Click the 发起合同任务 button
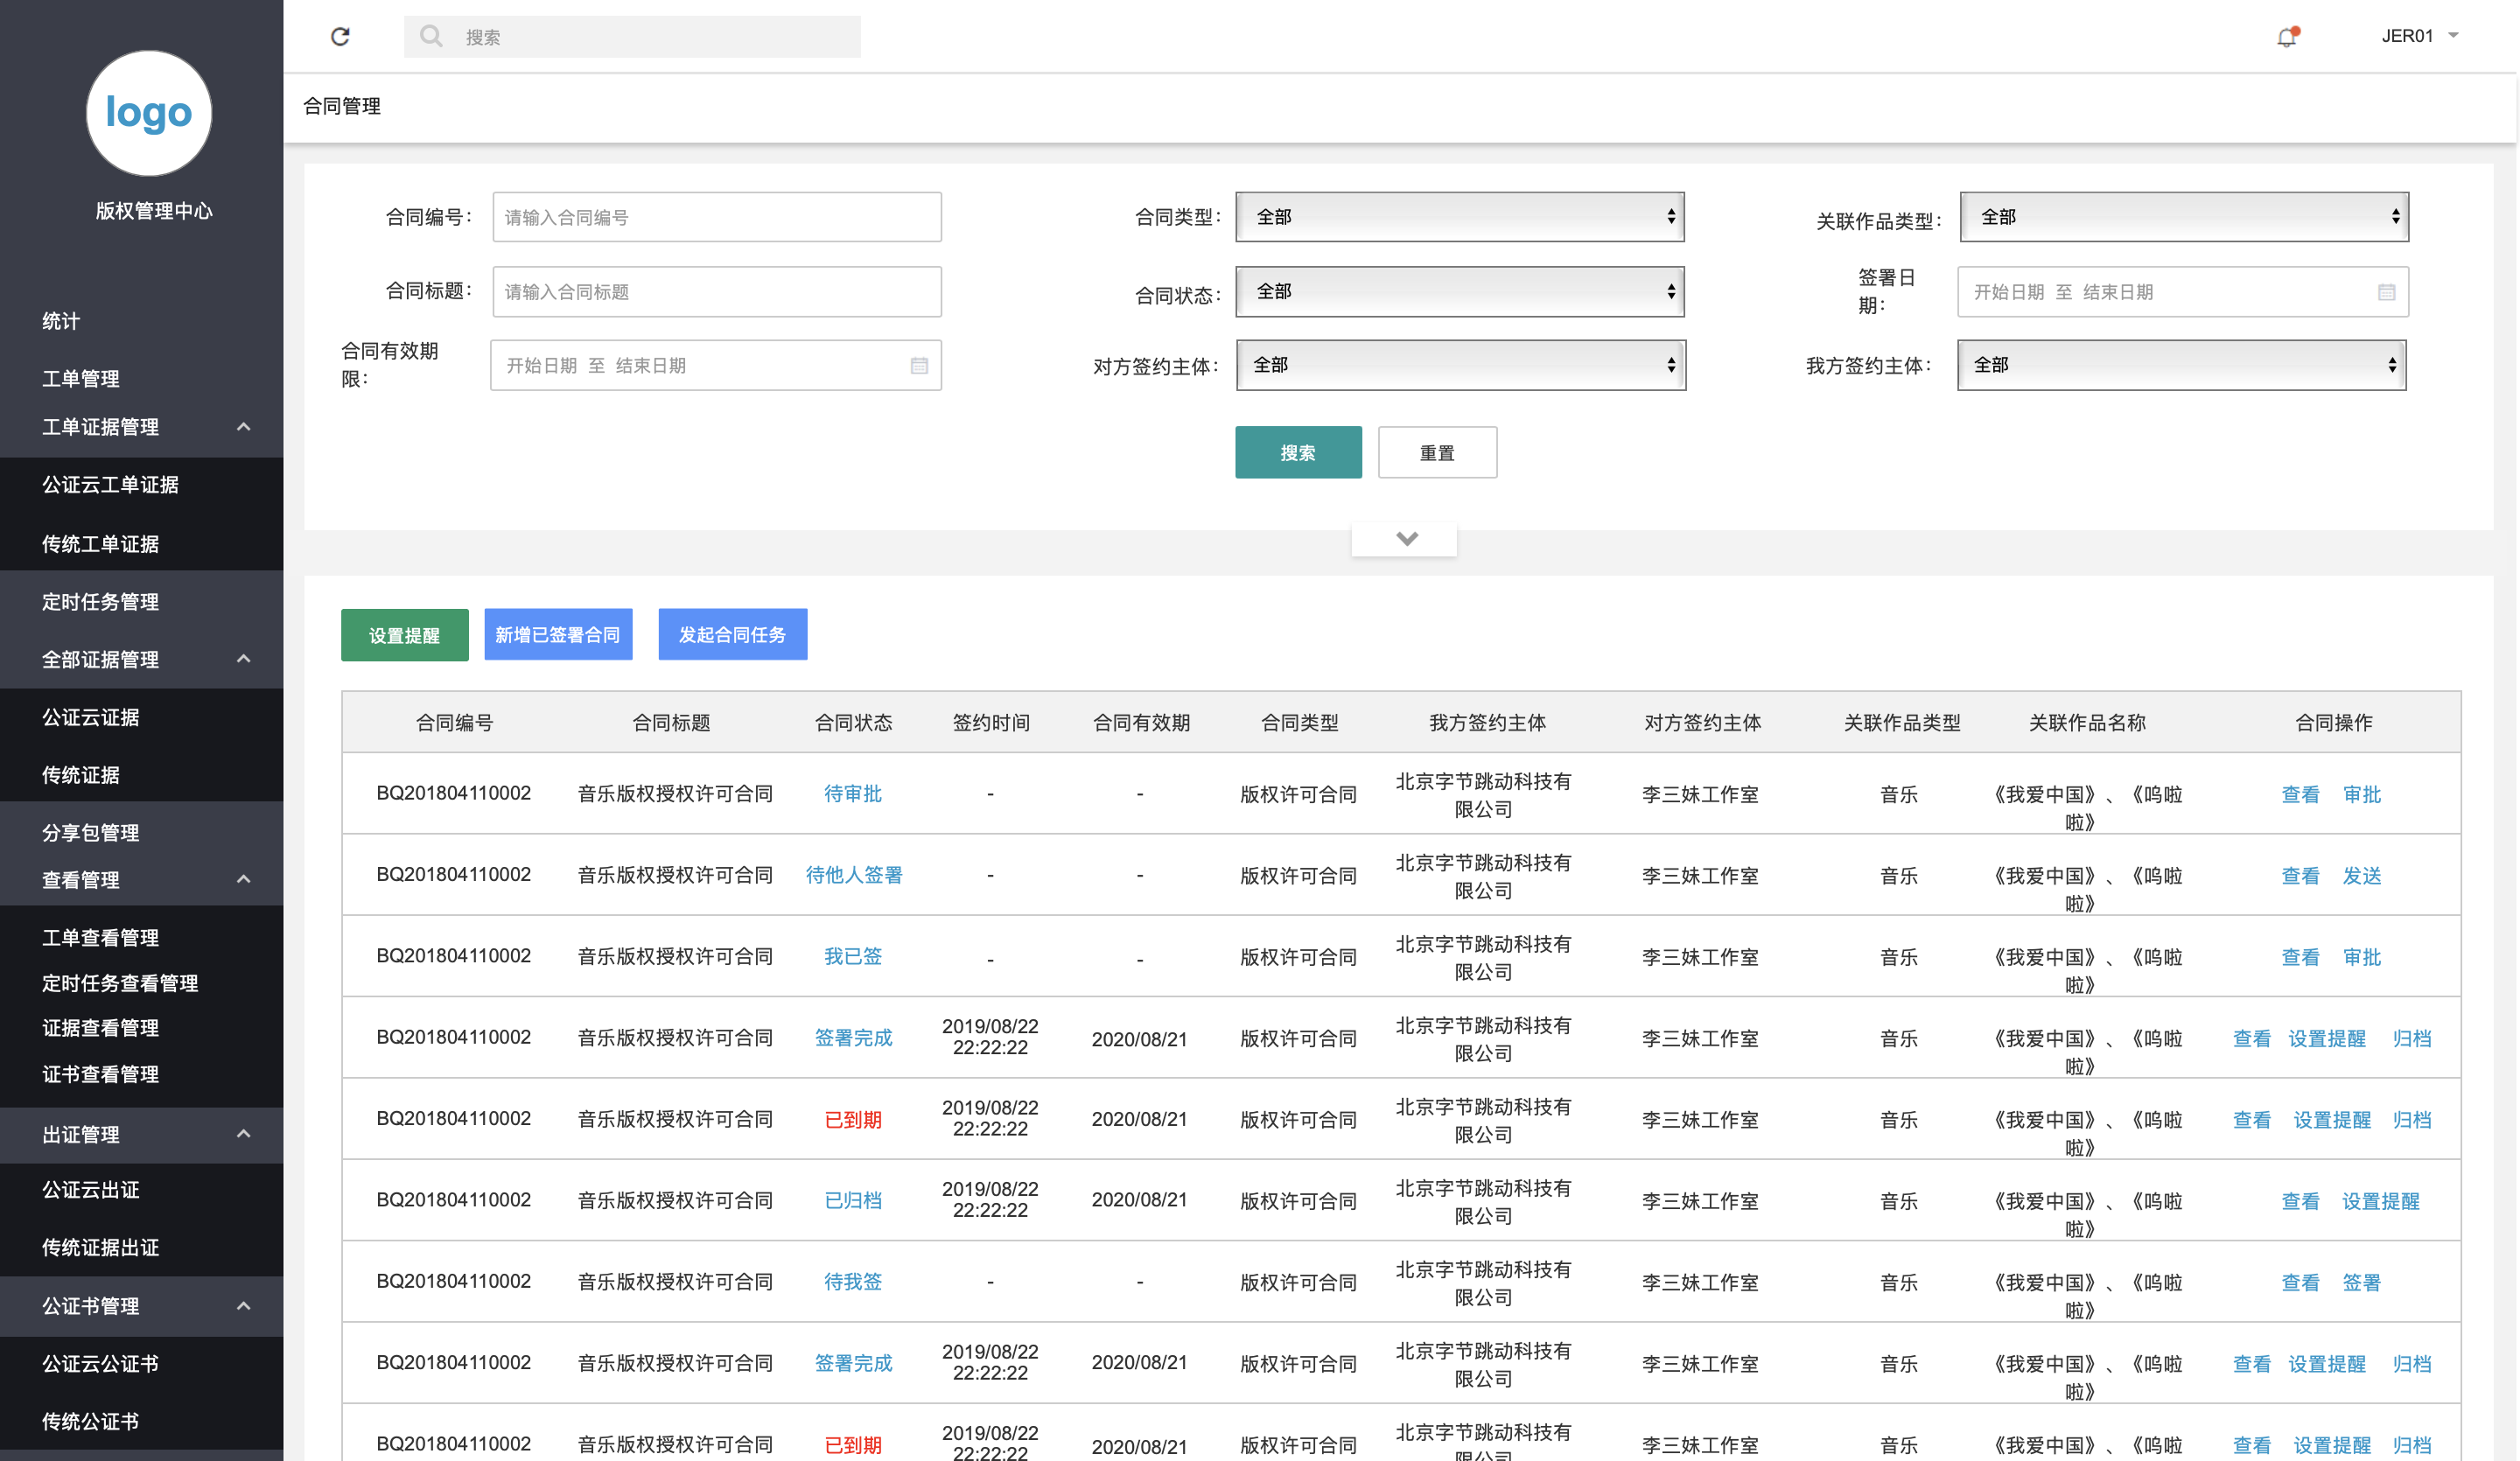Image resolution: width=2520 pixels, height=1461 pixels. 732,635
